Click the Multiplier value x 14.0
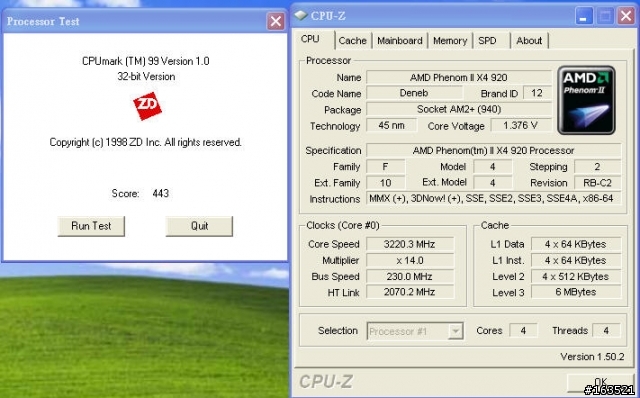The width and height of the screenshot is (640, 398). pyautogui.click(x=410, y=260)
